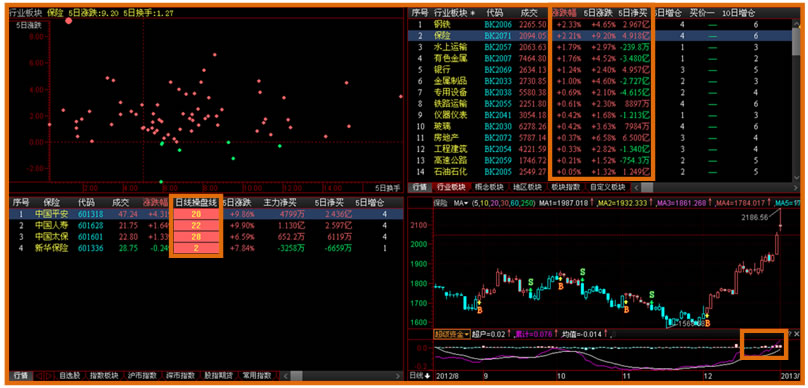Select the 钢铁 sector row

(606, 24)
